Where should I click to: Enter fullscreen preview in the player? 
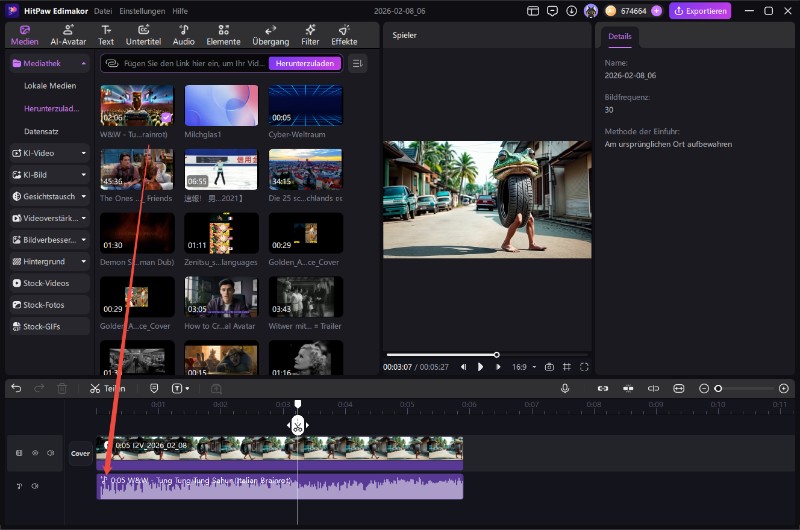585,367
